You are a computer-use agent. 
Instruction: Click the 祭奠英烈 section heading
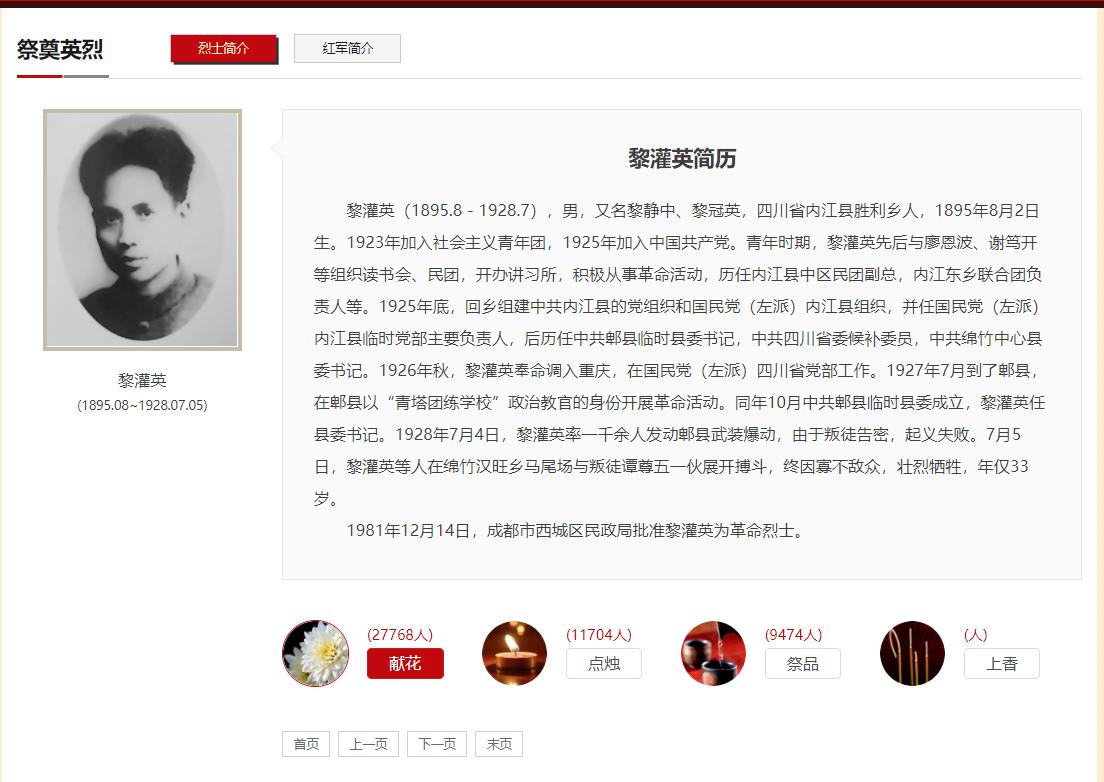61,49
